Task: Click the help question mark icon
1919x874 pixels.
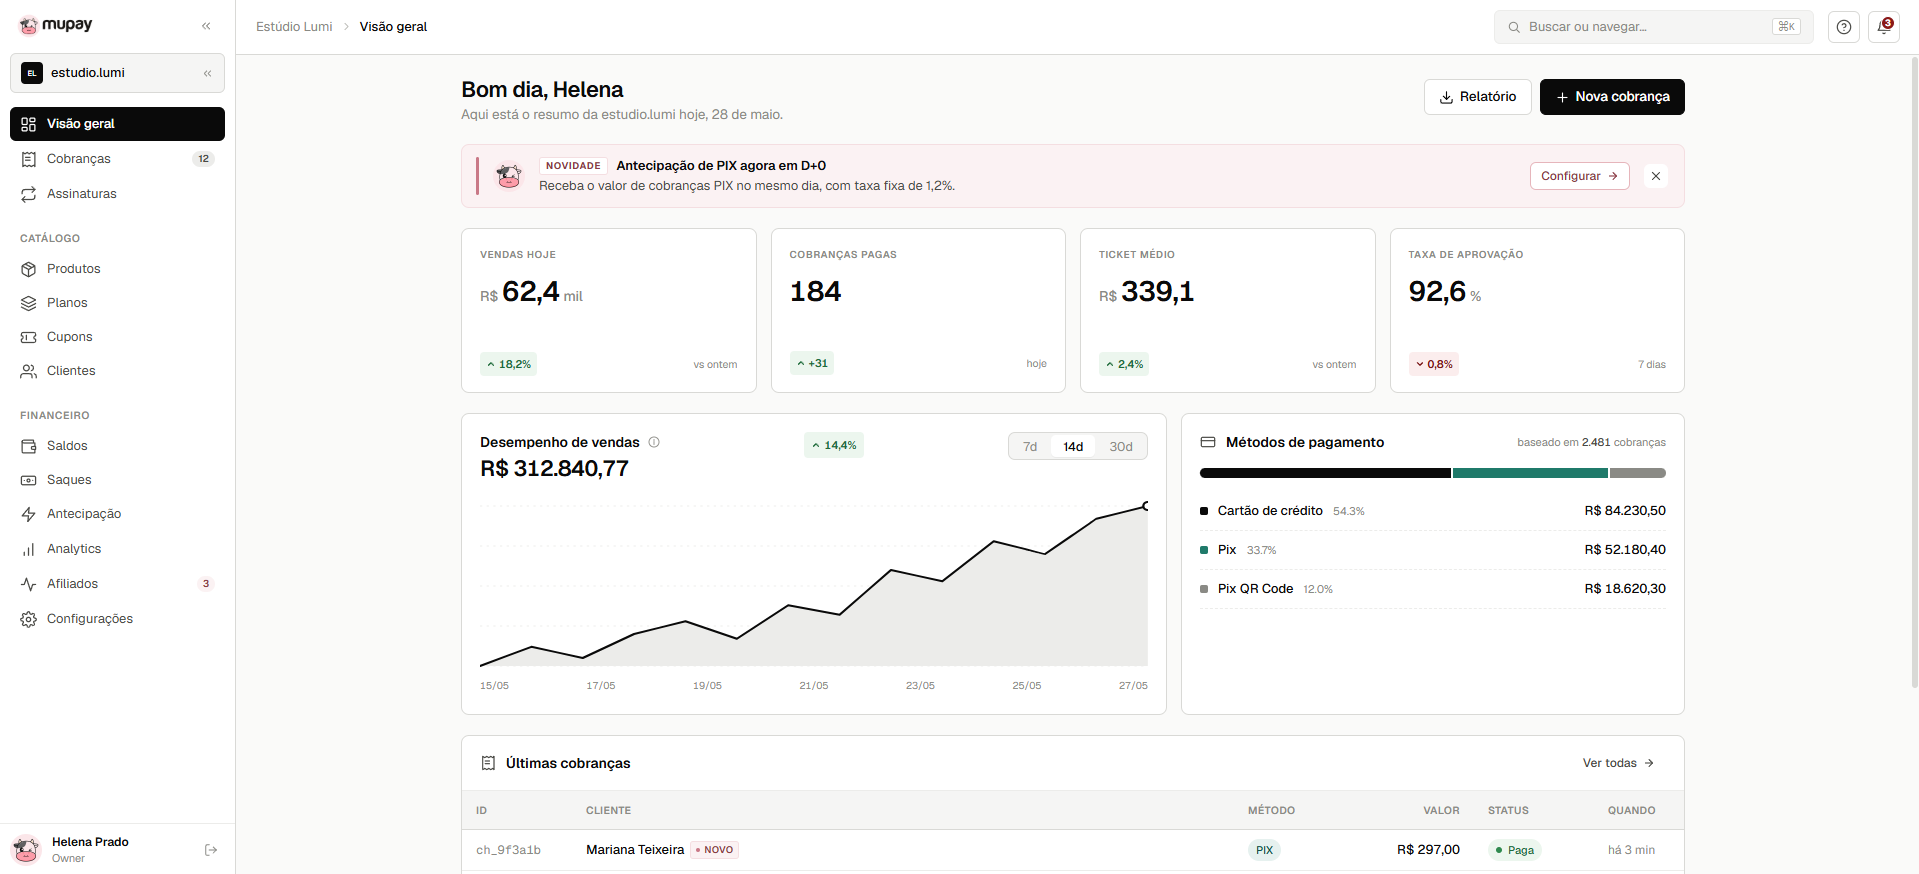Action: pyautogui.click(x=1844, y=27)
